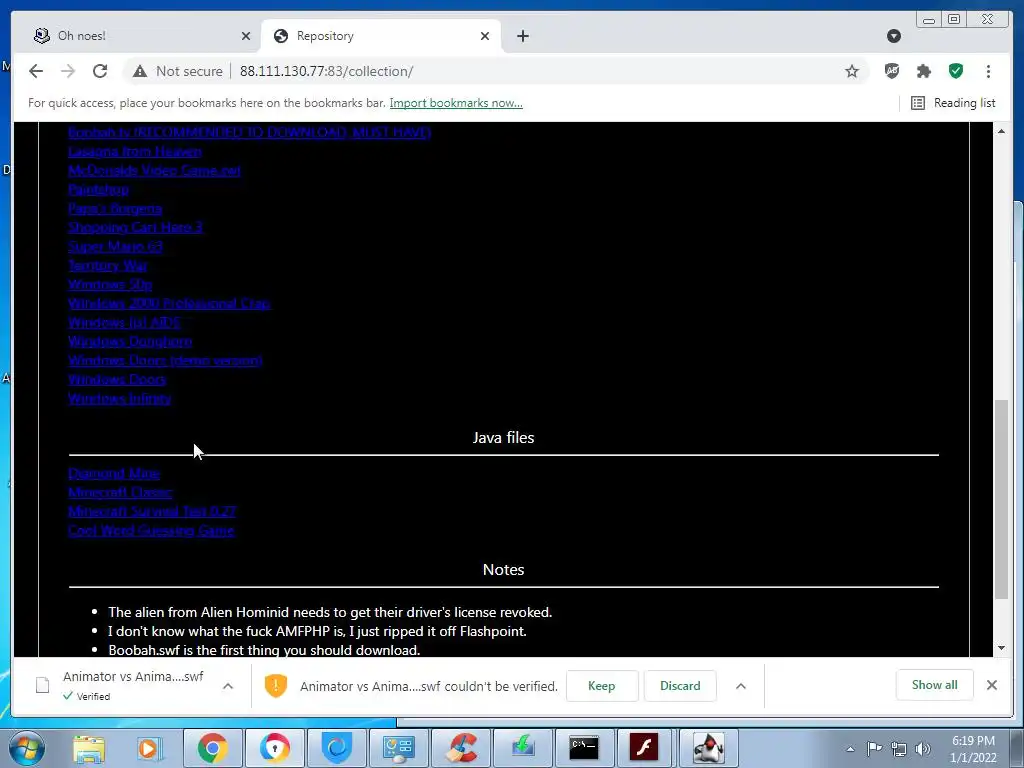Click the Action Center flag icon
This screenshot has height=768, width=1024.
(x=874, y=749)
